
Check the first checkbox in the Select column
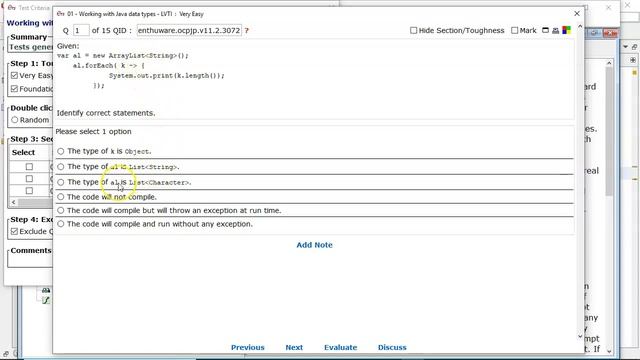pos(29,167)
